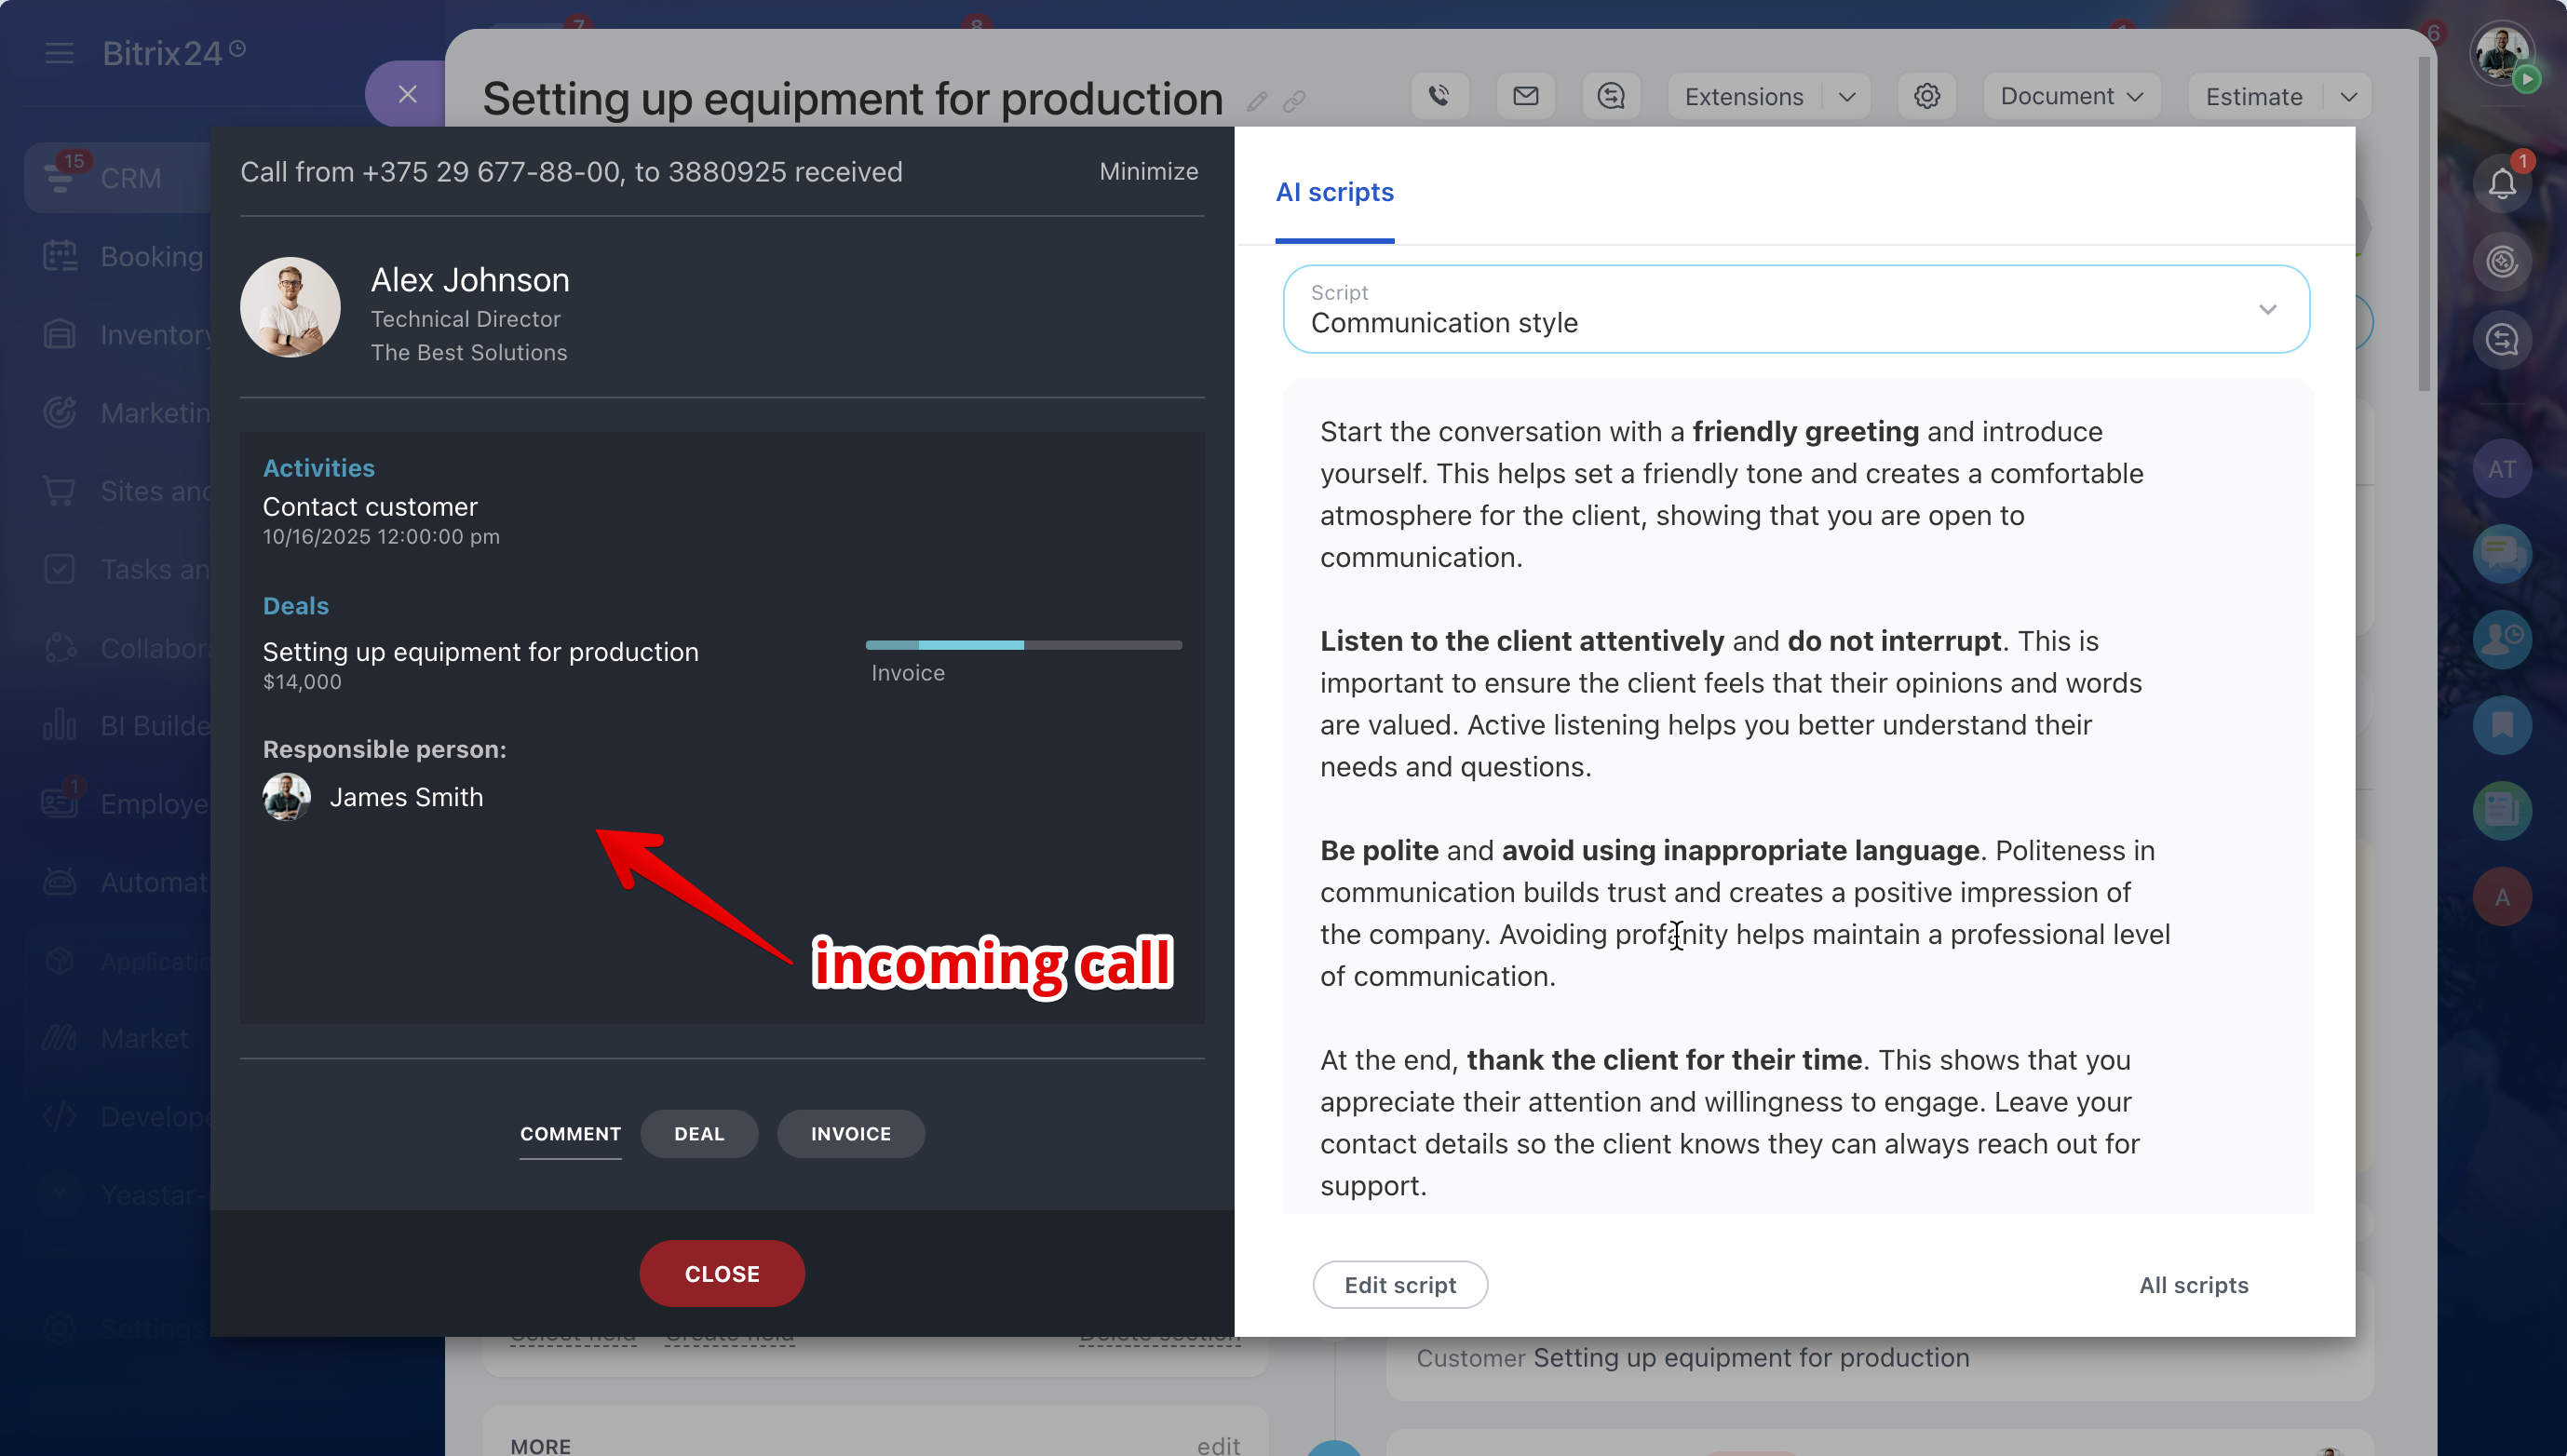2567x1456 pixels.
Task: Click the phone call icon in deal header
Action: (x=1439, y=96)
